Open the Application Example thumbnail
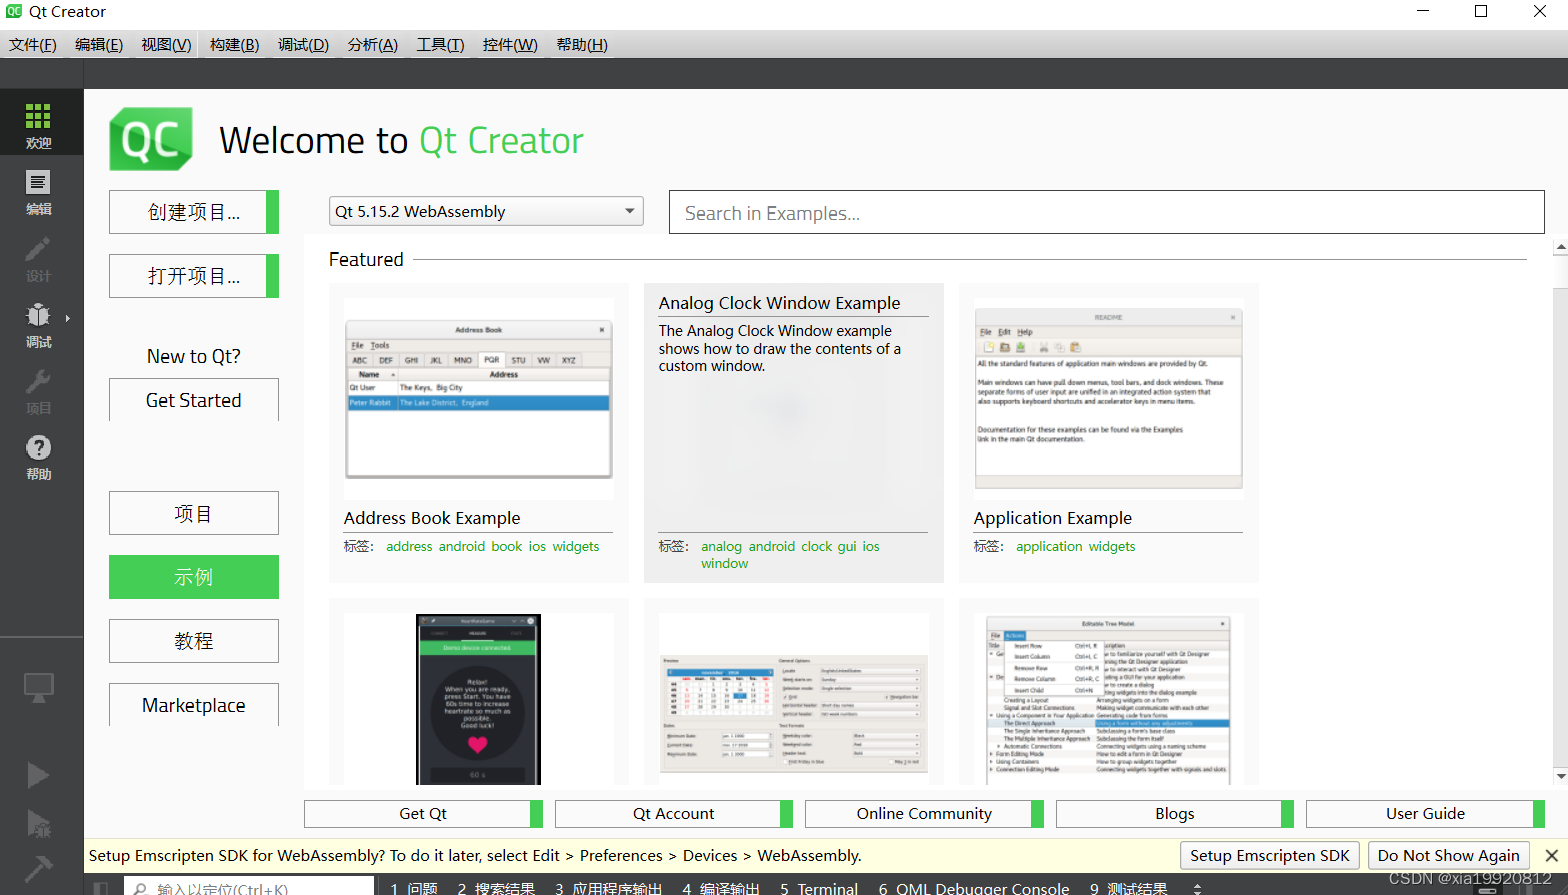The width and height of the screenshot is (1568, 895). [x=1109, y=399]
